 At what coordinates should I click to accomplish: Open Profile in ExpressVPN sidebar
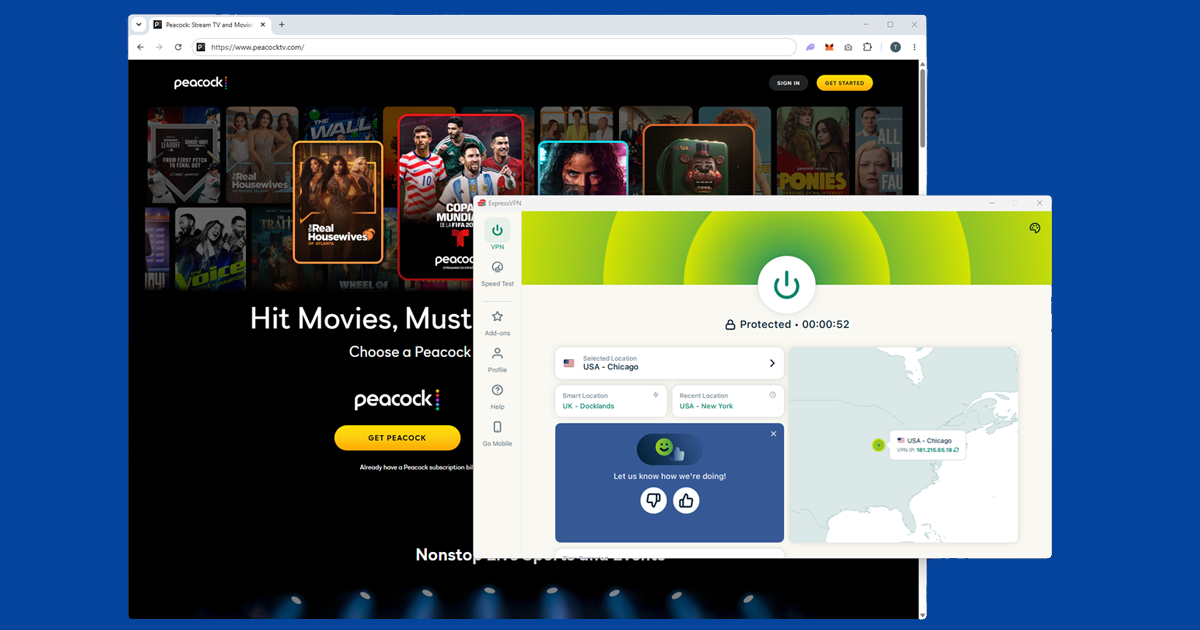pos(497,359)
